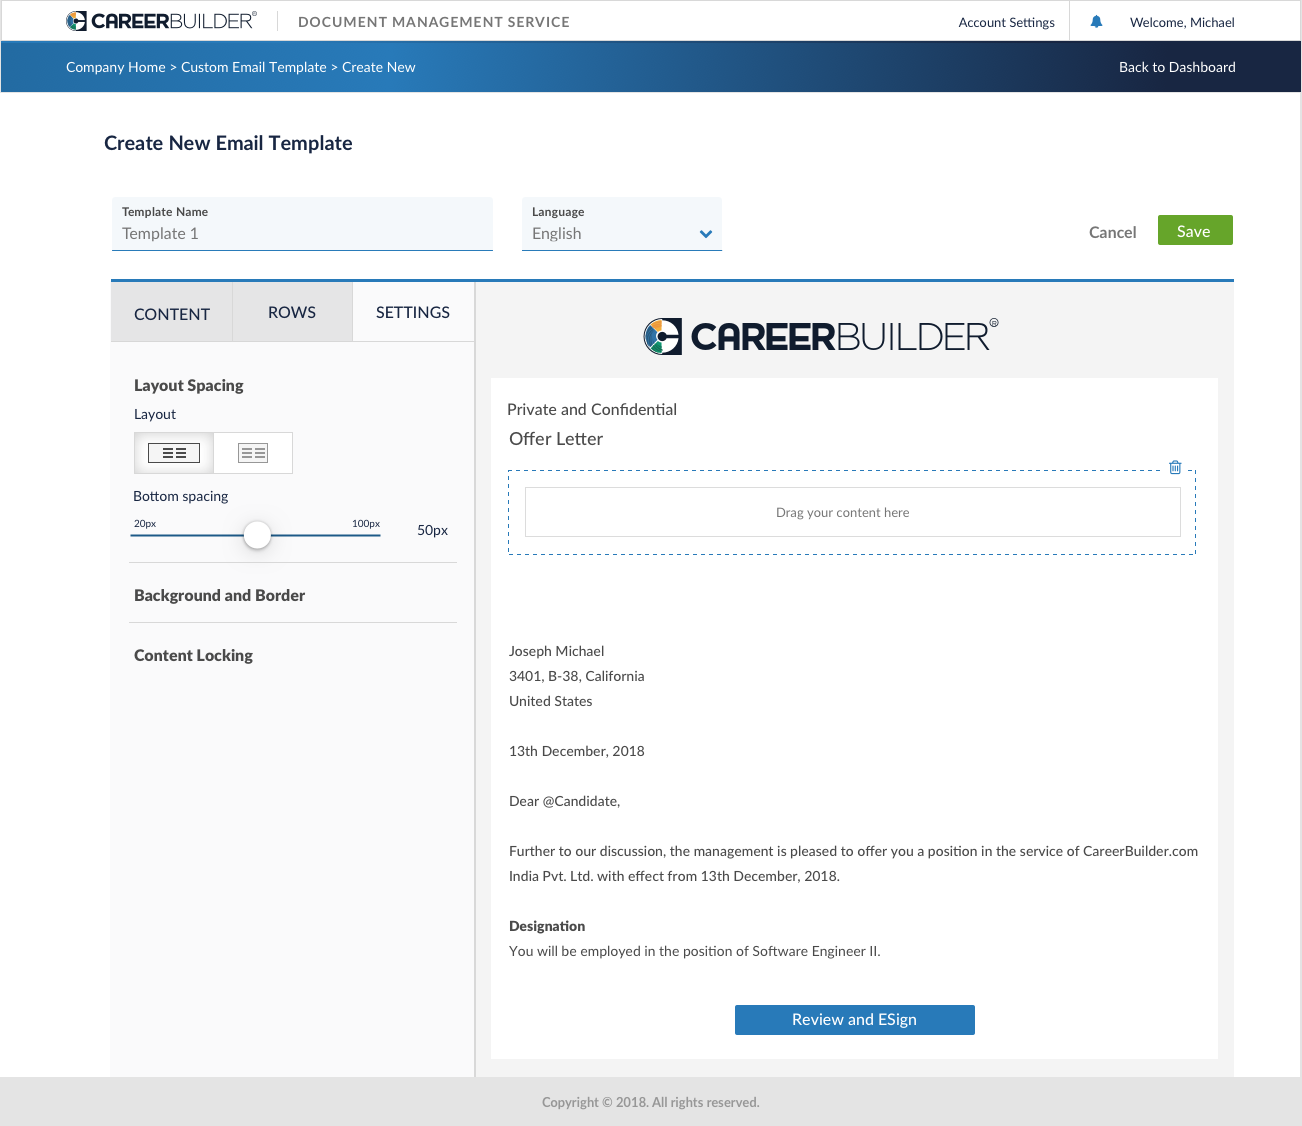Click the Drag your content here area
This screenshot has width=1302, height=1126.
coord(853,512)
